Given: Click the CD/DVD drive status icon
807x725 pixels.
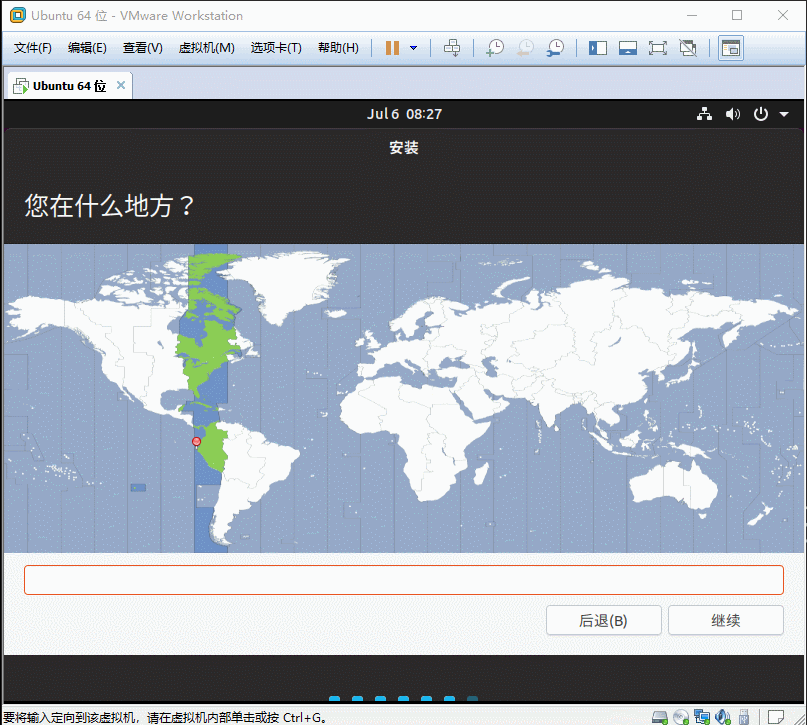Looking at the screenshot, I should tap(681, 716).
